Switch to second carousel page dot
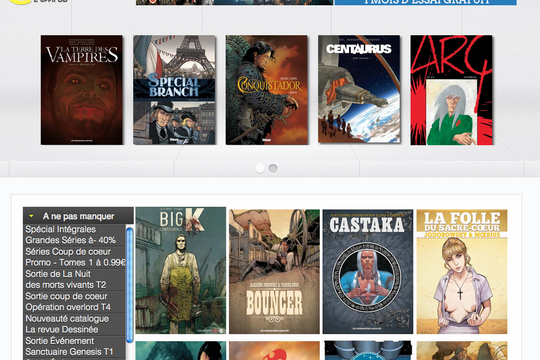Screen dimensions: 540x360 tap(273, 168)
